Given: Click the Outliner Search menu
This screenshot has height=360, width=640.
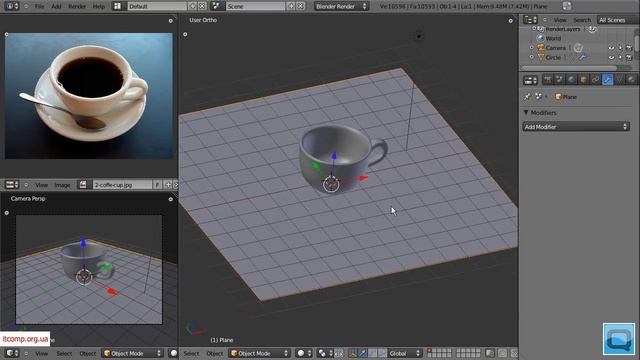Looking at the screenshot, I should click(582, 20).
